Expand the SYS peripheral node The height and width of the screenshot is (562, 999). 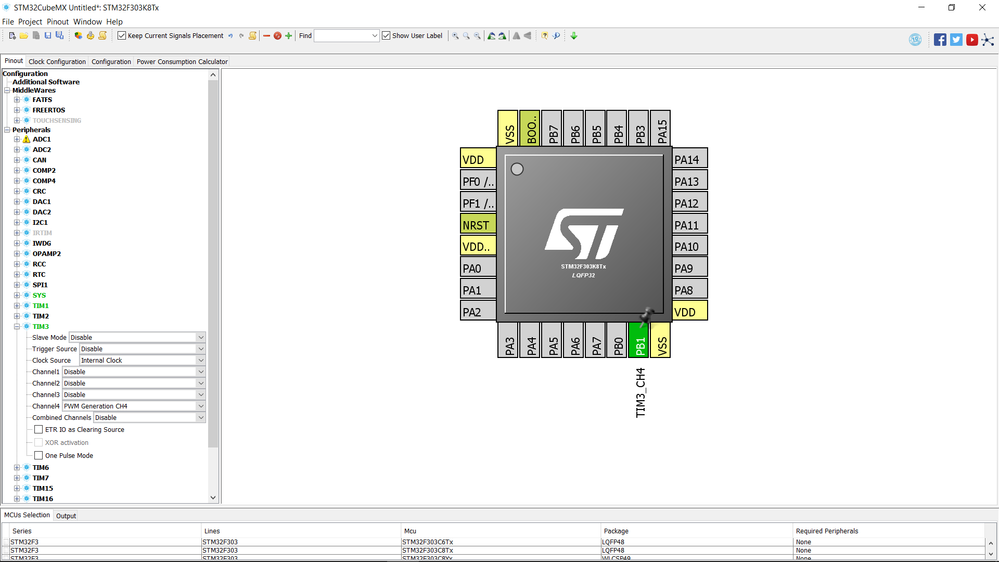[17, 295]
